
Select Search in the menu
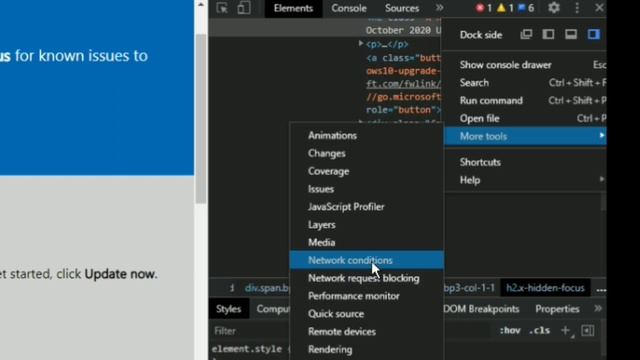pos(525,83)
